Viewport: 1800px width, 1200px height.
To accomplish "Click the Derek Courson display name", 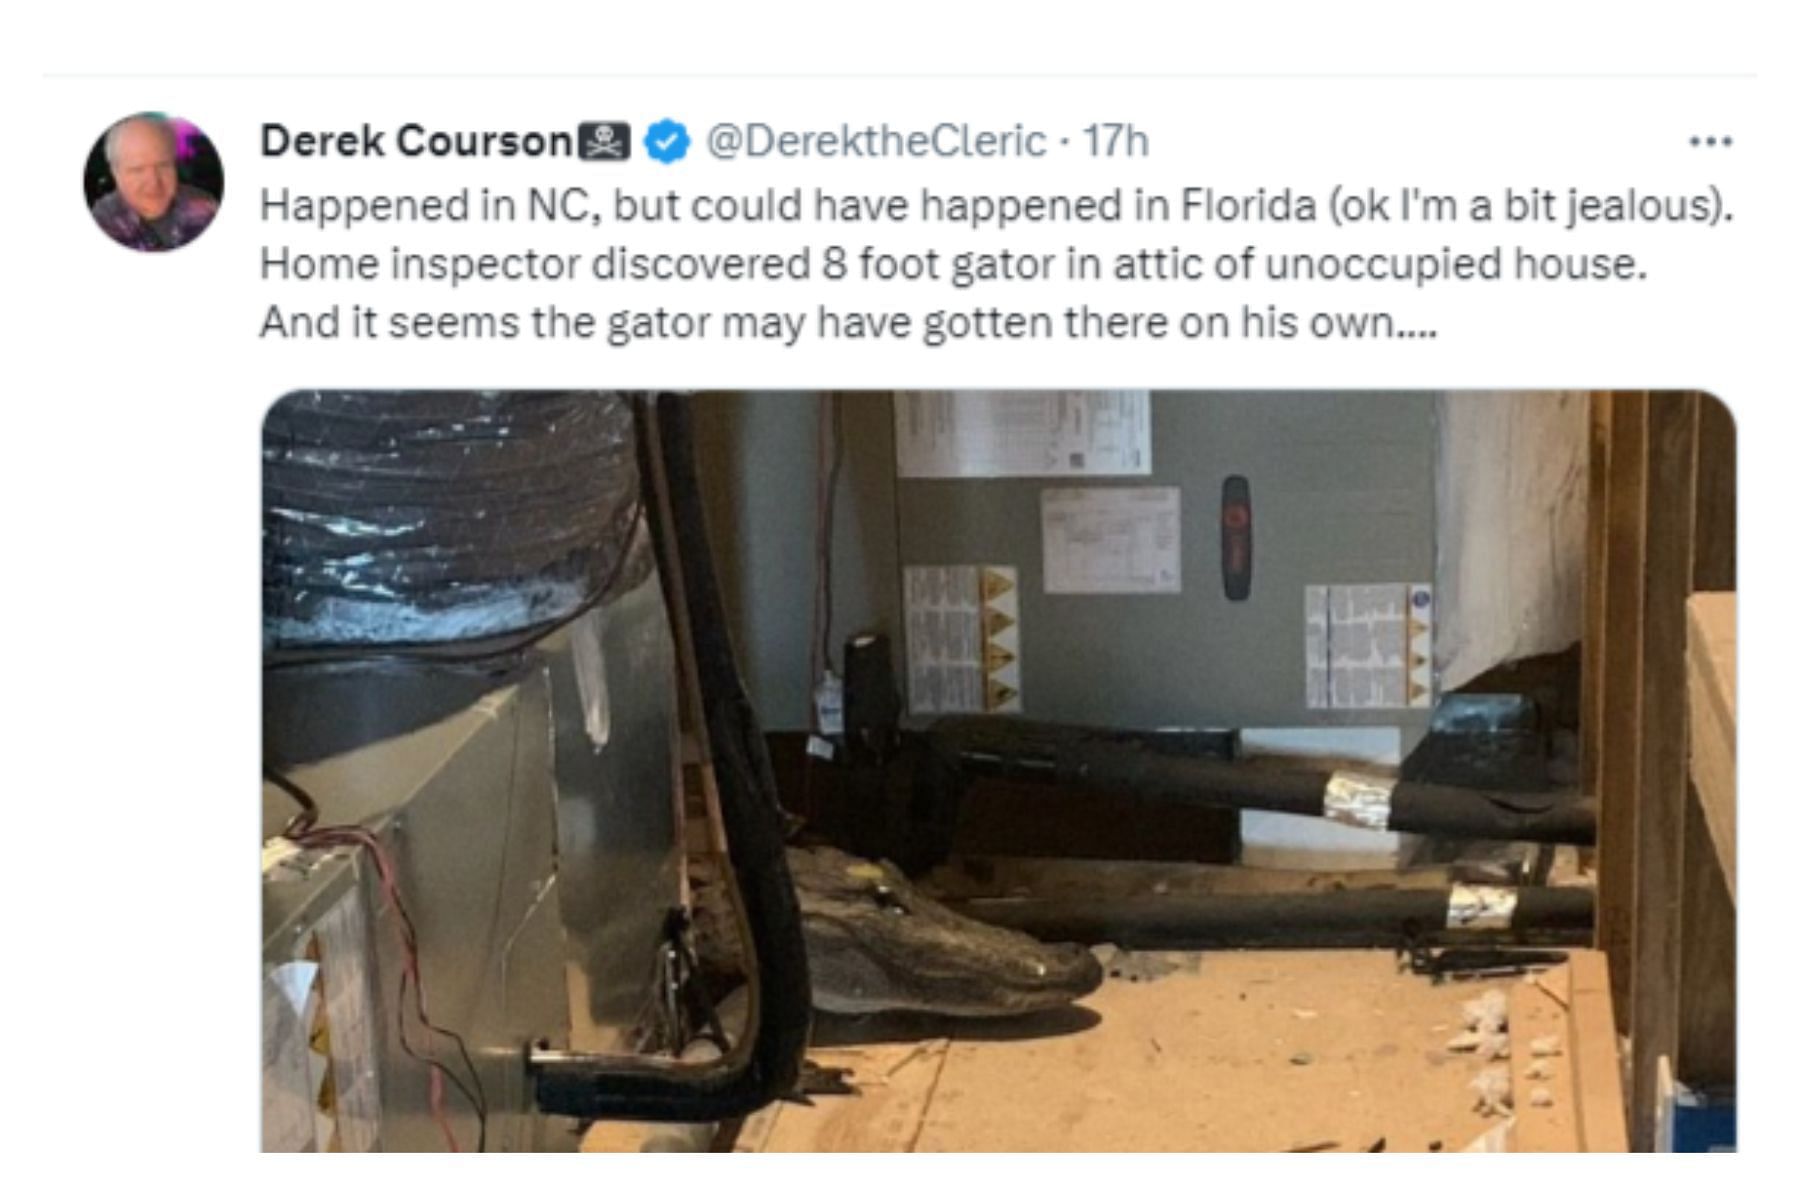I will click(416, 141).
